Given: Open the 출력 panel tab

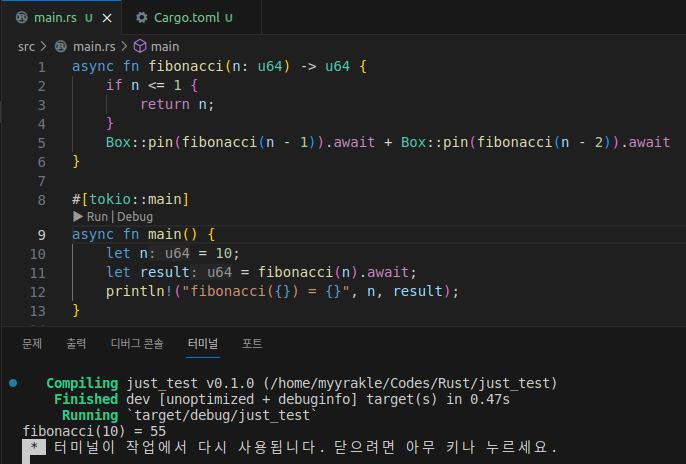Looking at the screenshot, I should [76, 343].
